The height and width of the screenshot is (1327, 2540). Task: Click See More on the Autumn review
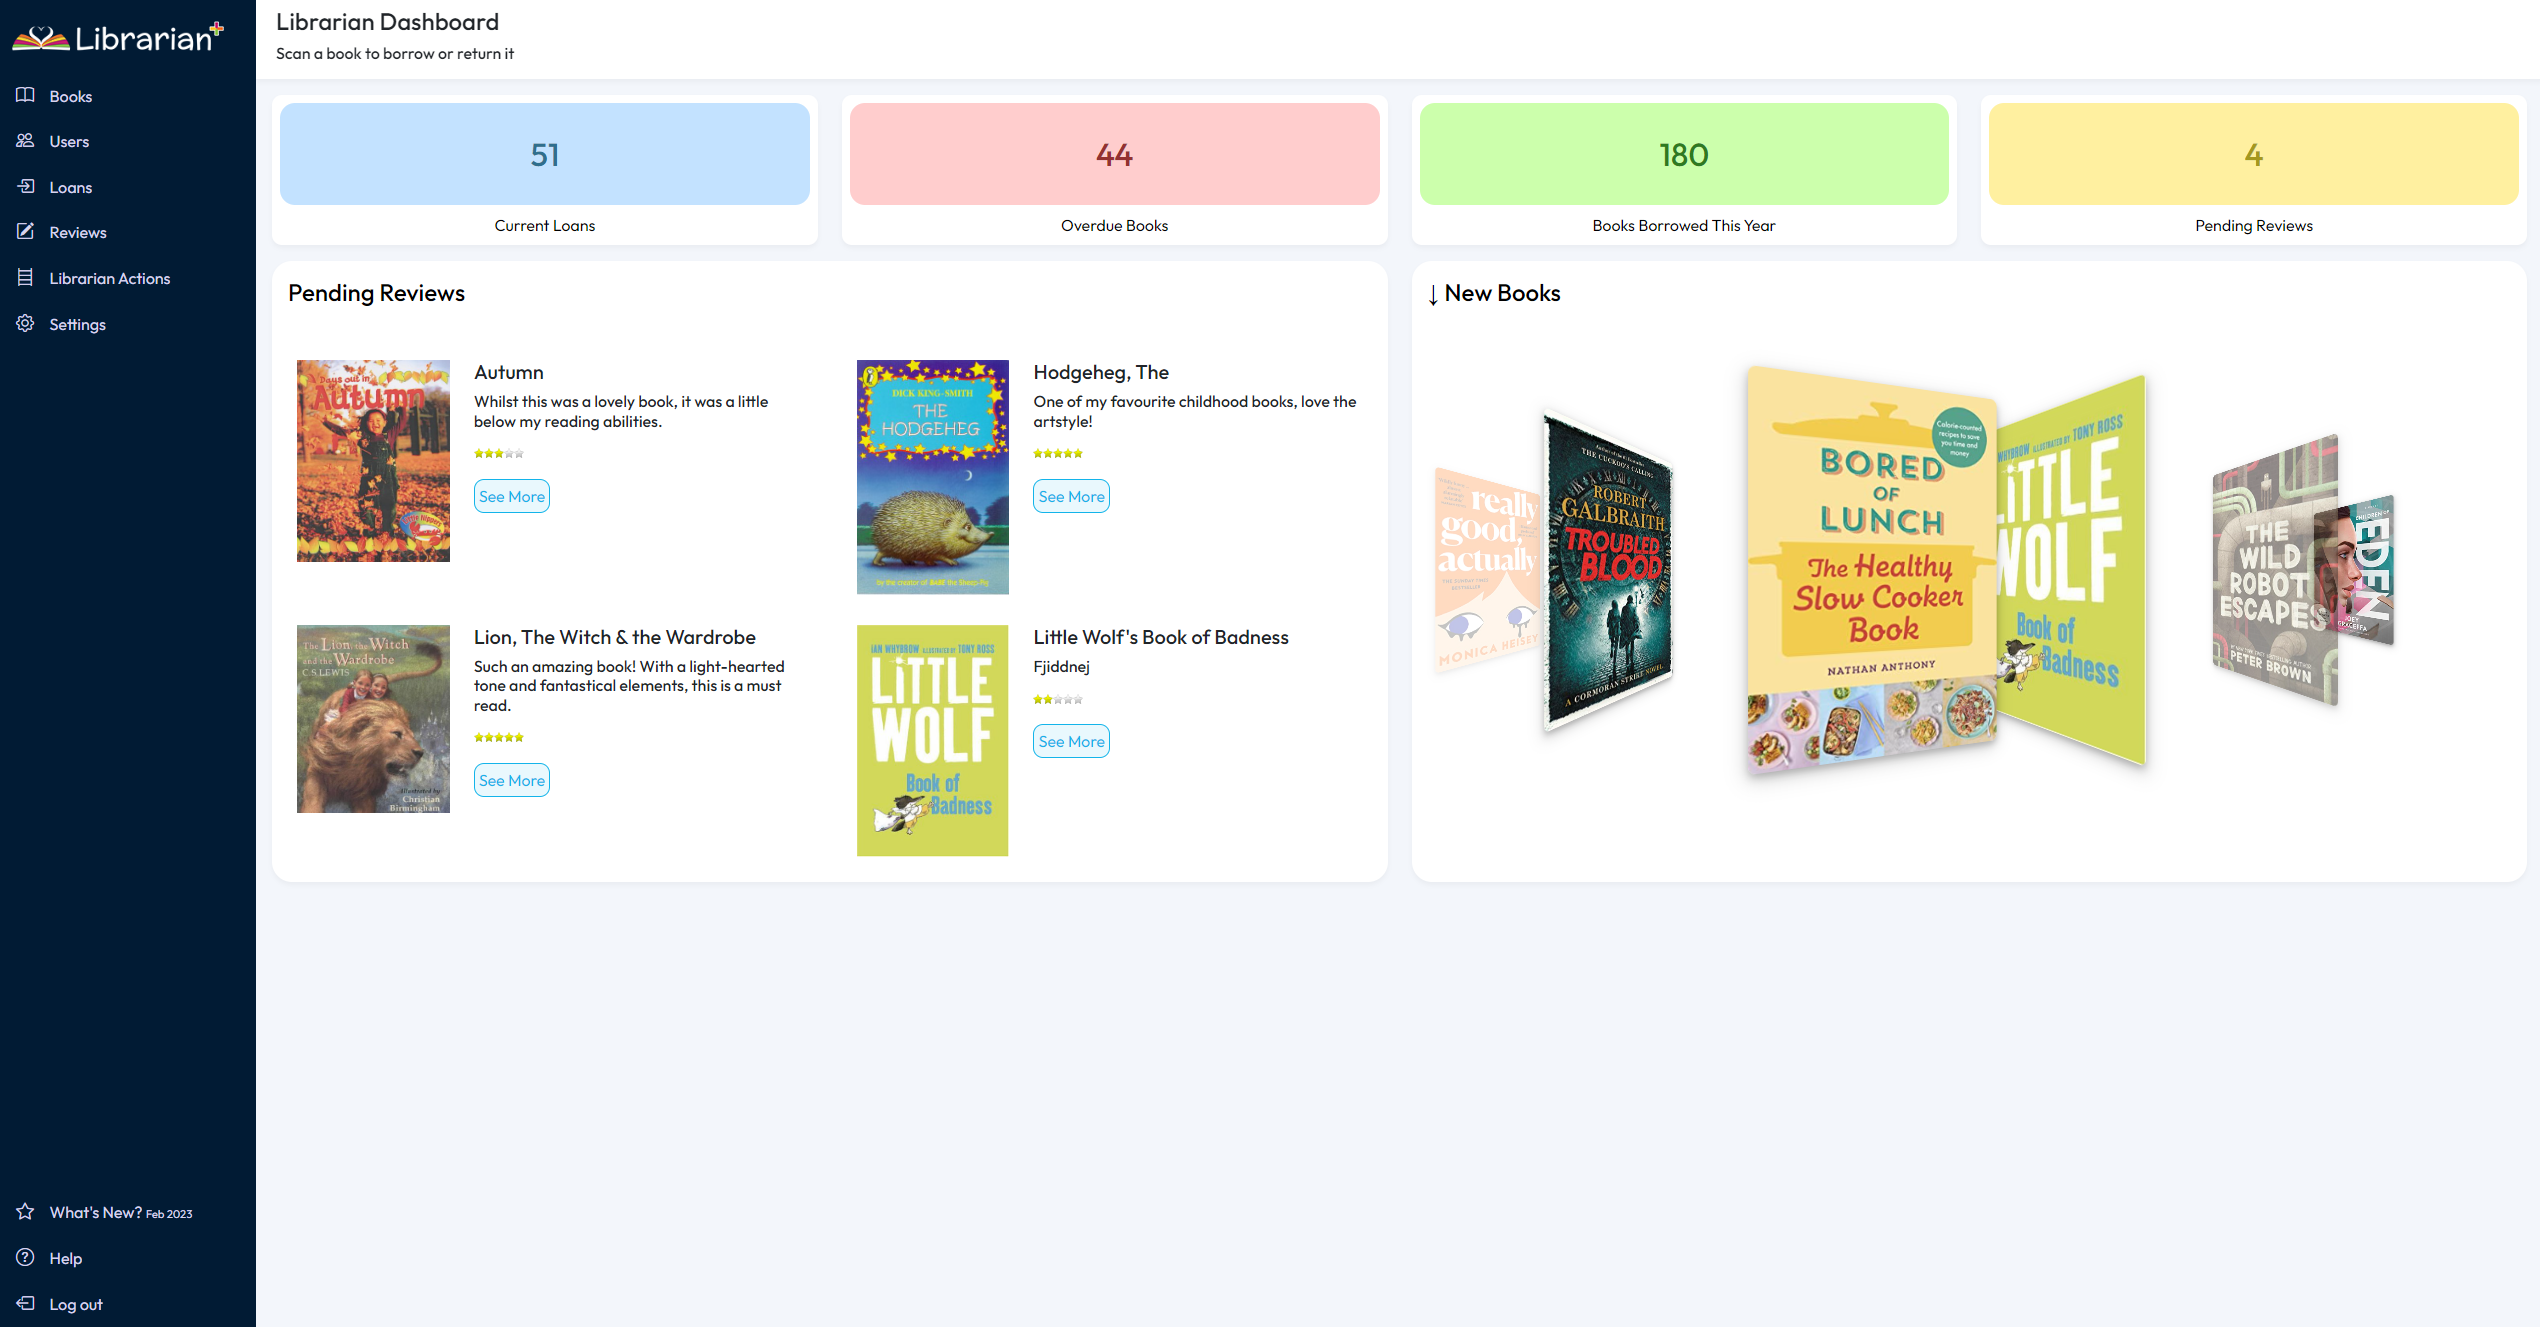tap(511, 495)
